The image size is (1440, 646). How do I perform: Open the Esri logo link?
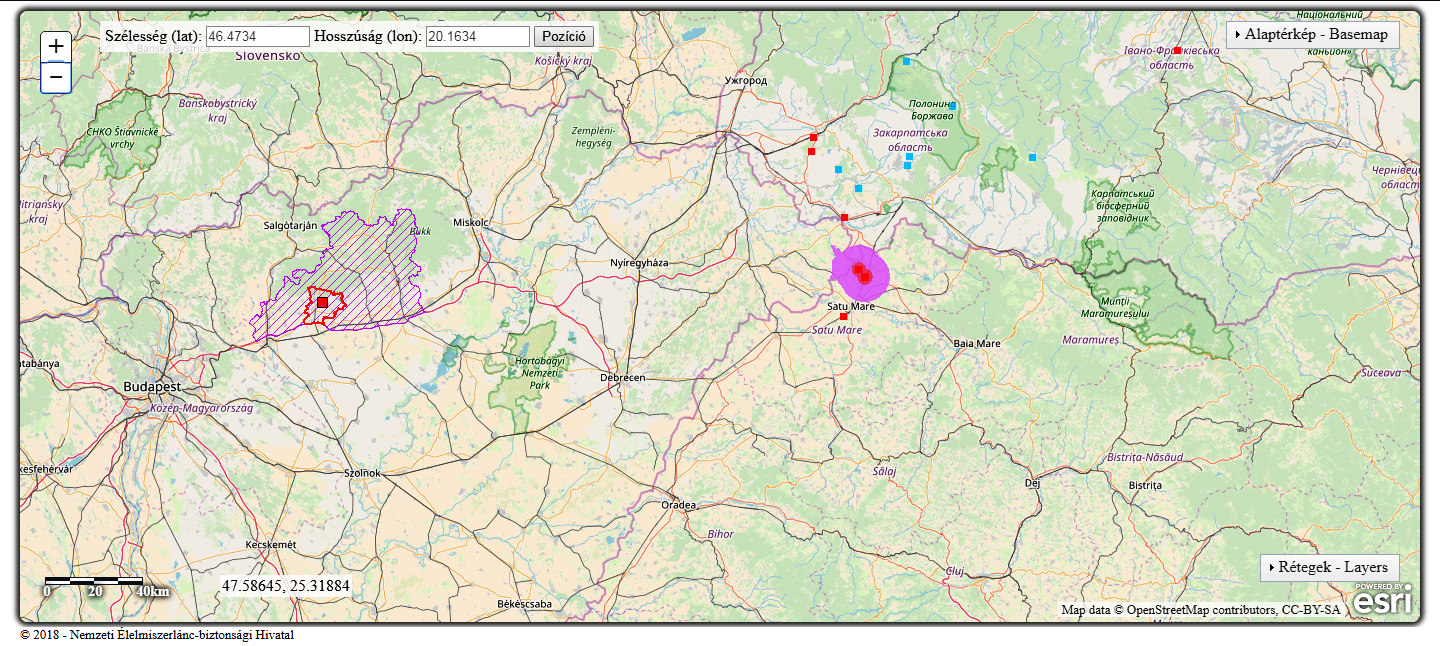[1383, 599]
